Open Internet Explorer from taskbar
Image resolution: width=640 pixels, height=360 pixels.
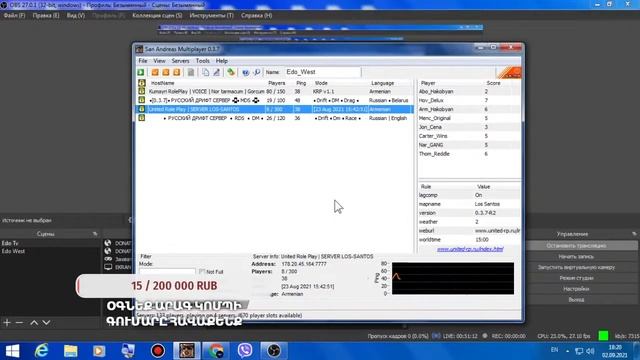click(x=41, y=351)
